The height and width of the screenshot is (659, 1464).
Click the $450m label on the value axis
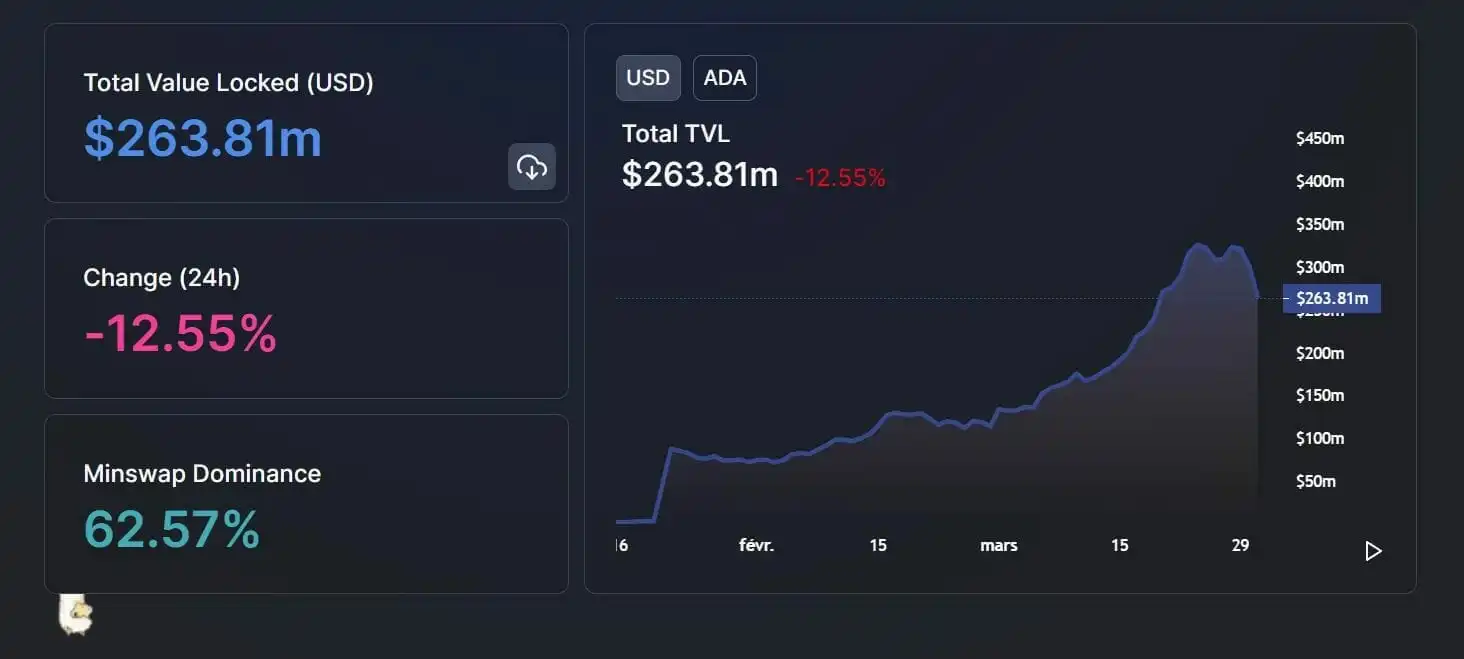(1321, 138)
